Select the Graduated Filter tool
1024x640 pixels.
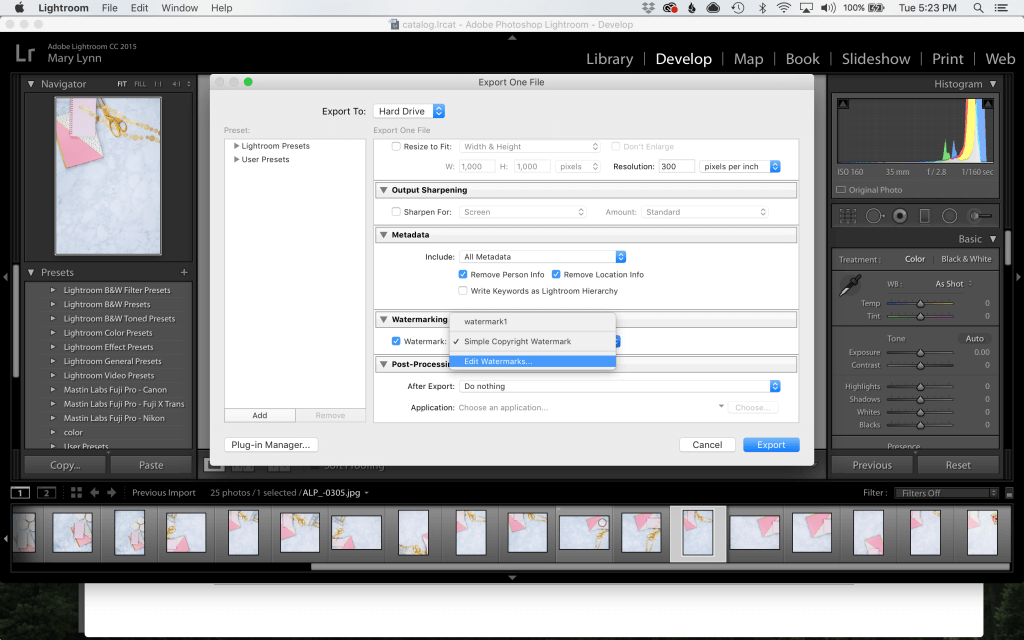924,215
